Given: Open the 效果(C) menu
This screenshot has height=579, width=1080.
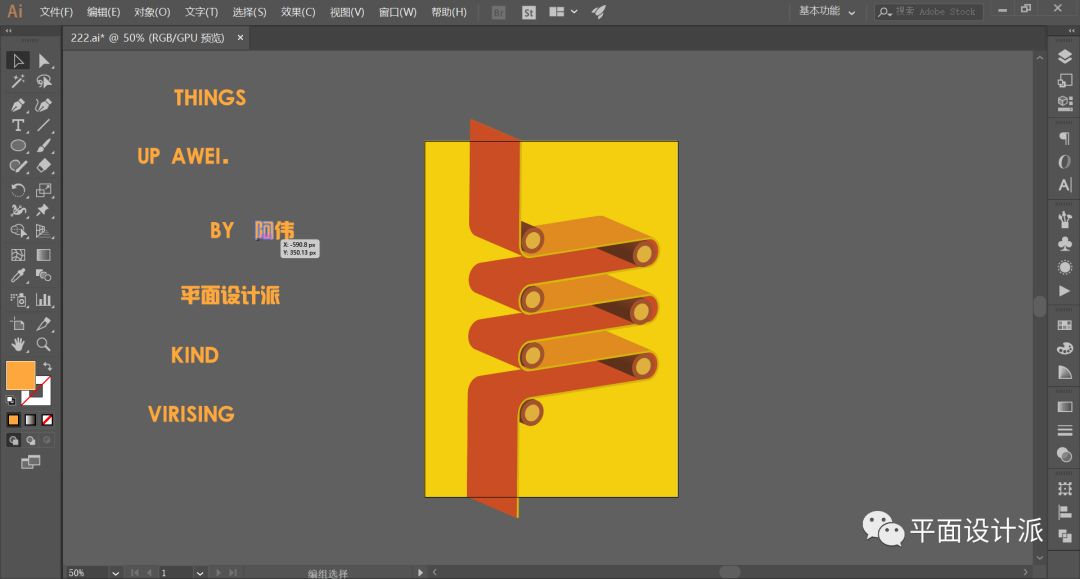Looking at the screenshot, I should pos(297,12).
